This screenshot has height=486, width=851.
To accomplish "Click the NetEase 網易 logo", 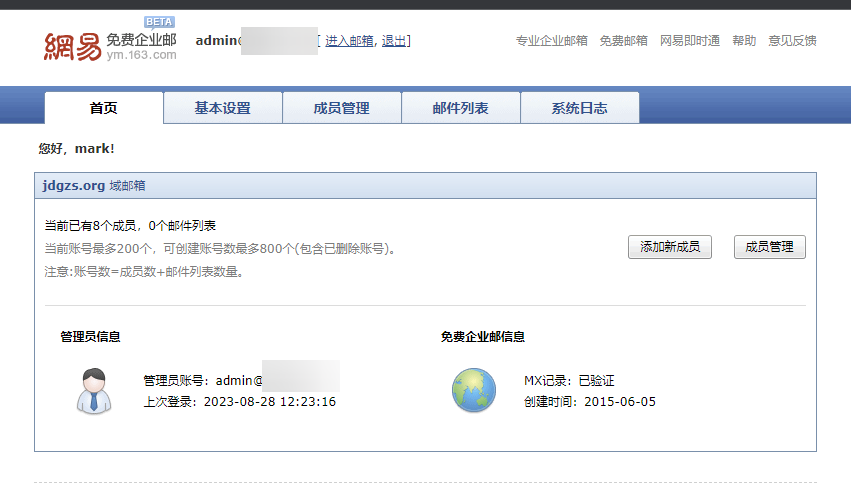I will point(72,47).
